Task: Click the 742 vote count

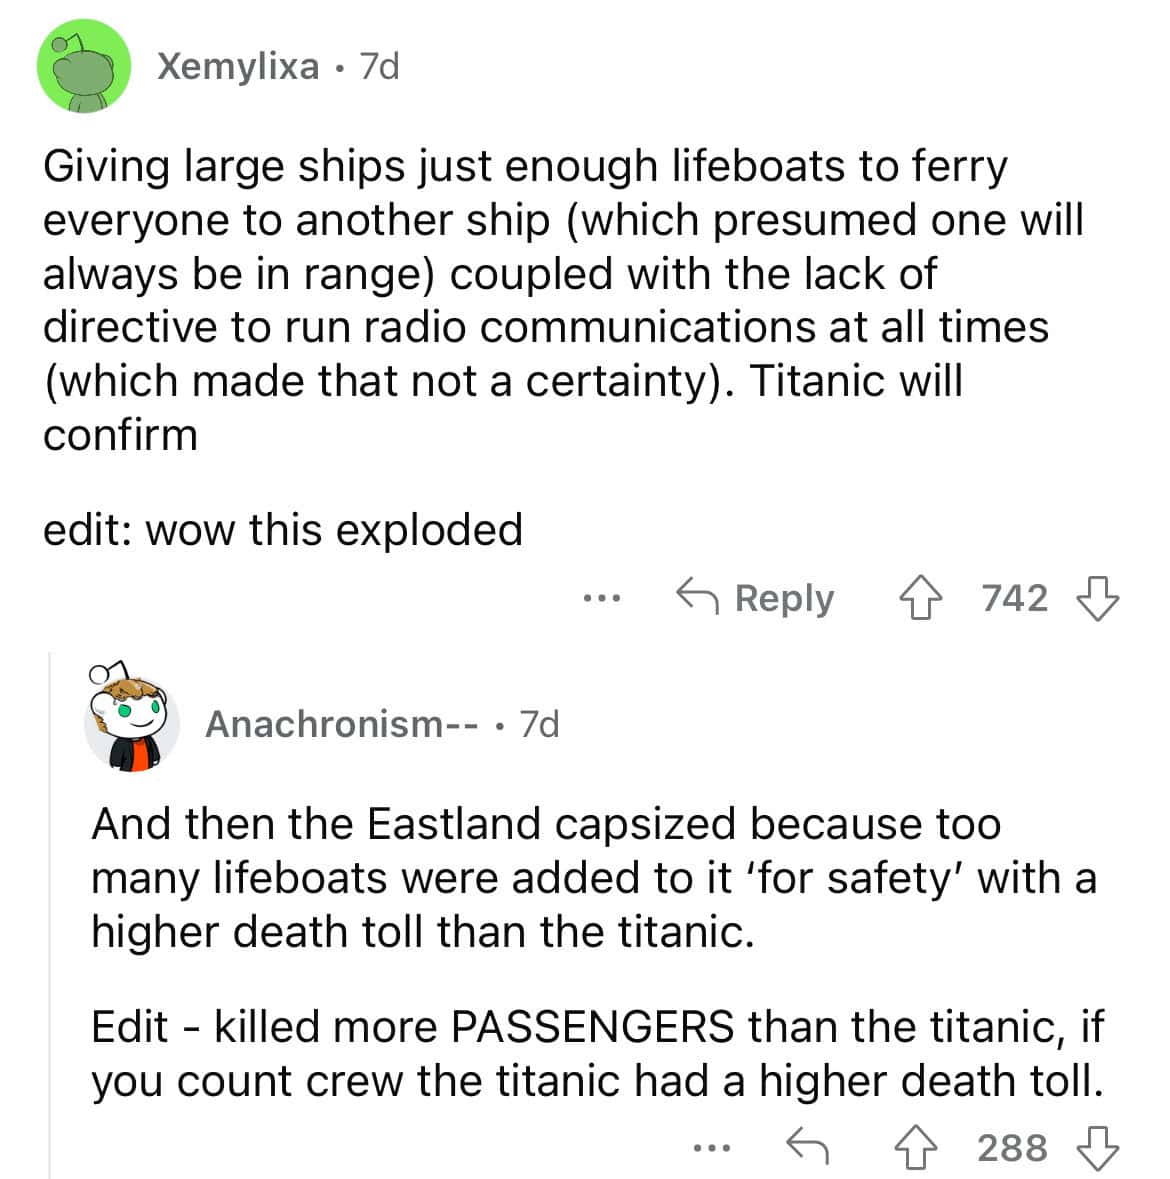Action: [x=1015, y=598]
